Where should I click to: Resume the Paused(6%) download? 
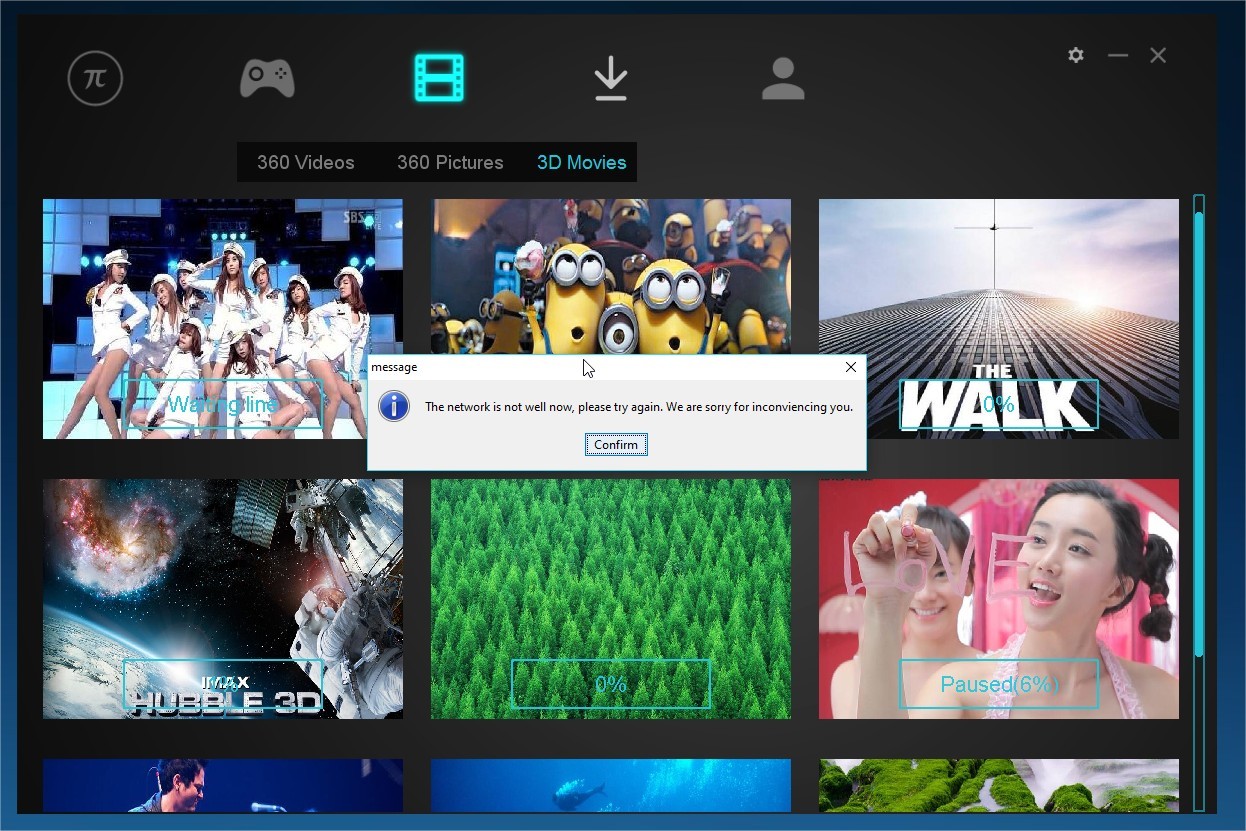pos(999,685)
